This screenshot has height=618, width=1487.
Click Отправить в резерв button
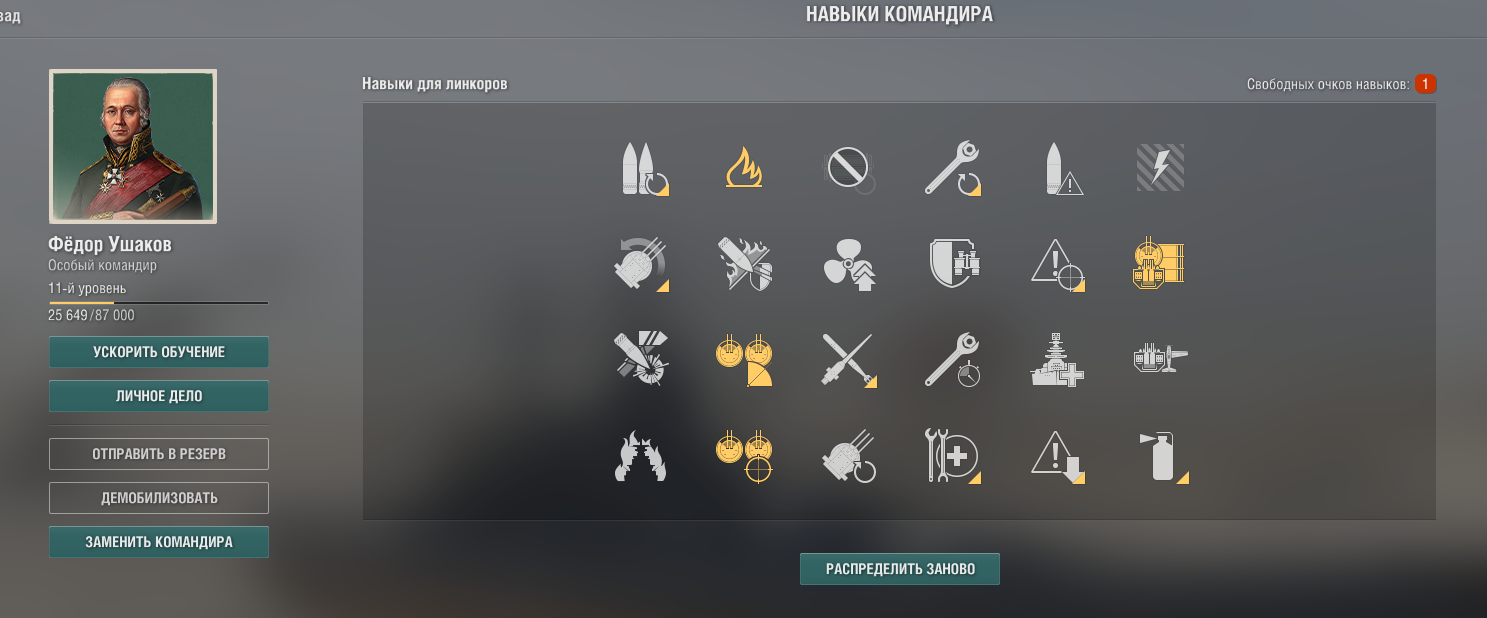[159, 454]
